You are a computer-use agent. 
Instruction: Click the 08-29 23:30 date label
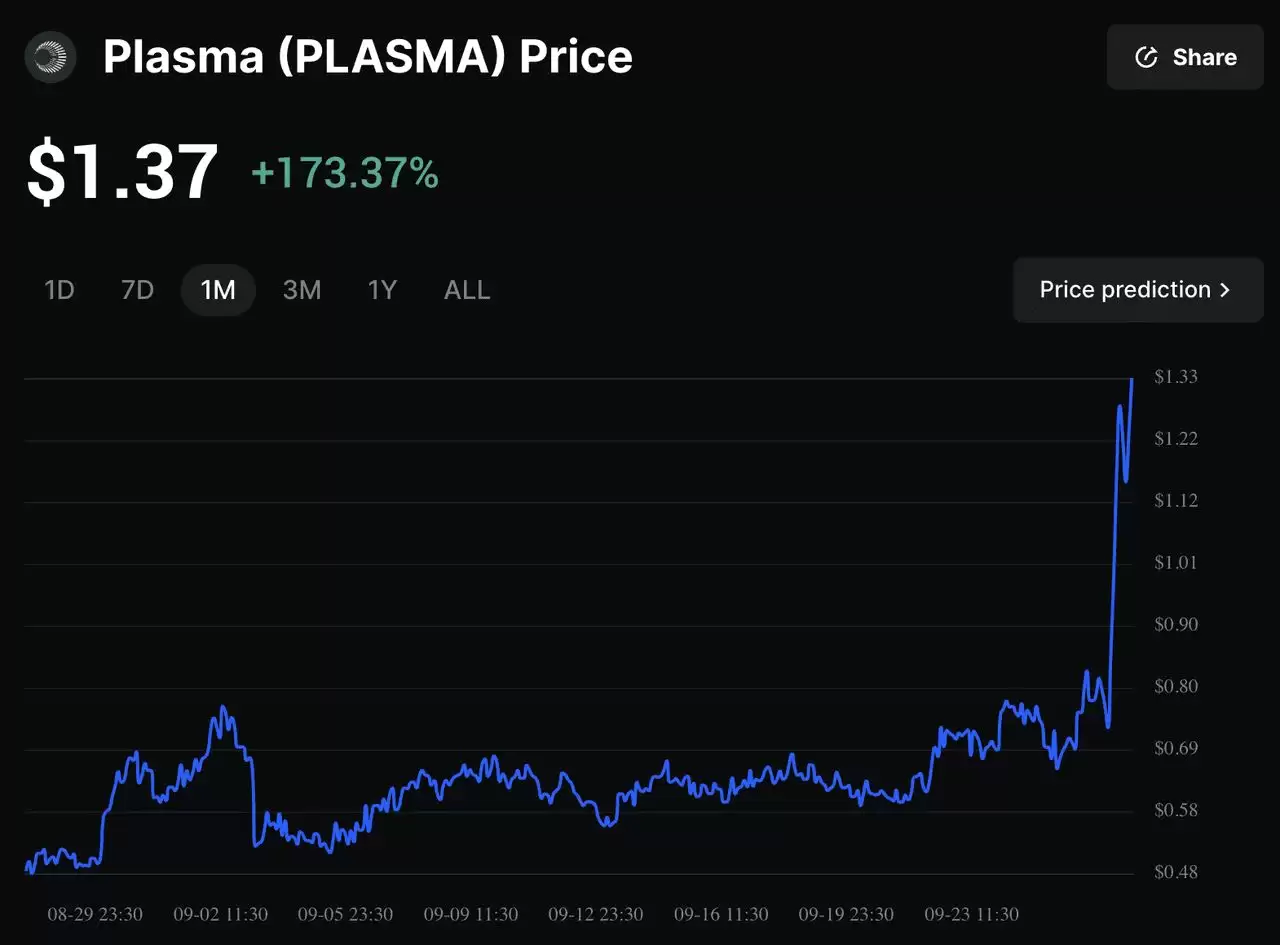[x=94, y=914]
